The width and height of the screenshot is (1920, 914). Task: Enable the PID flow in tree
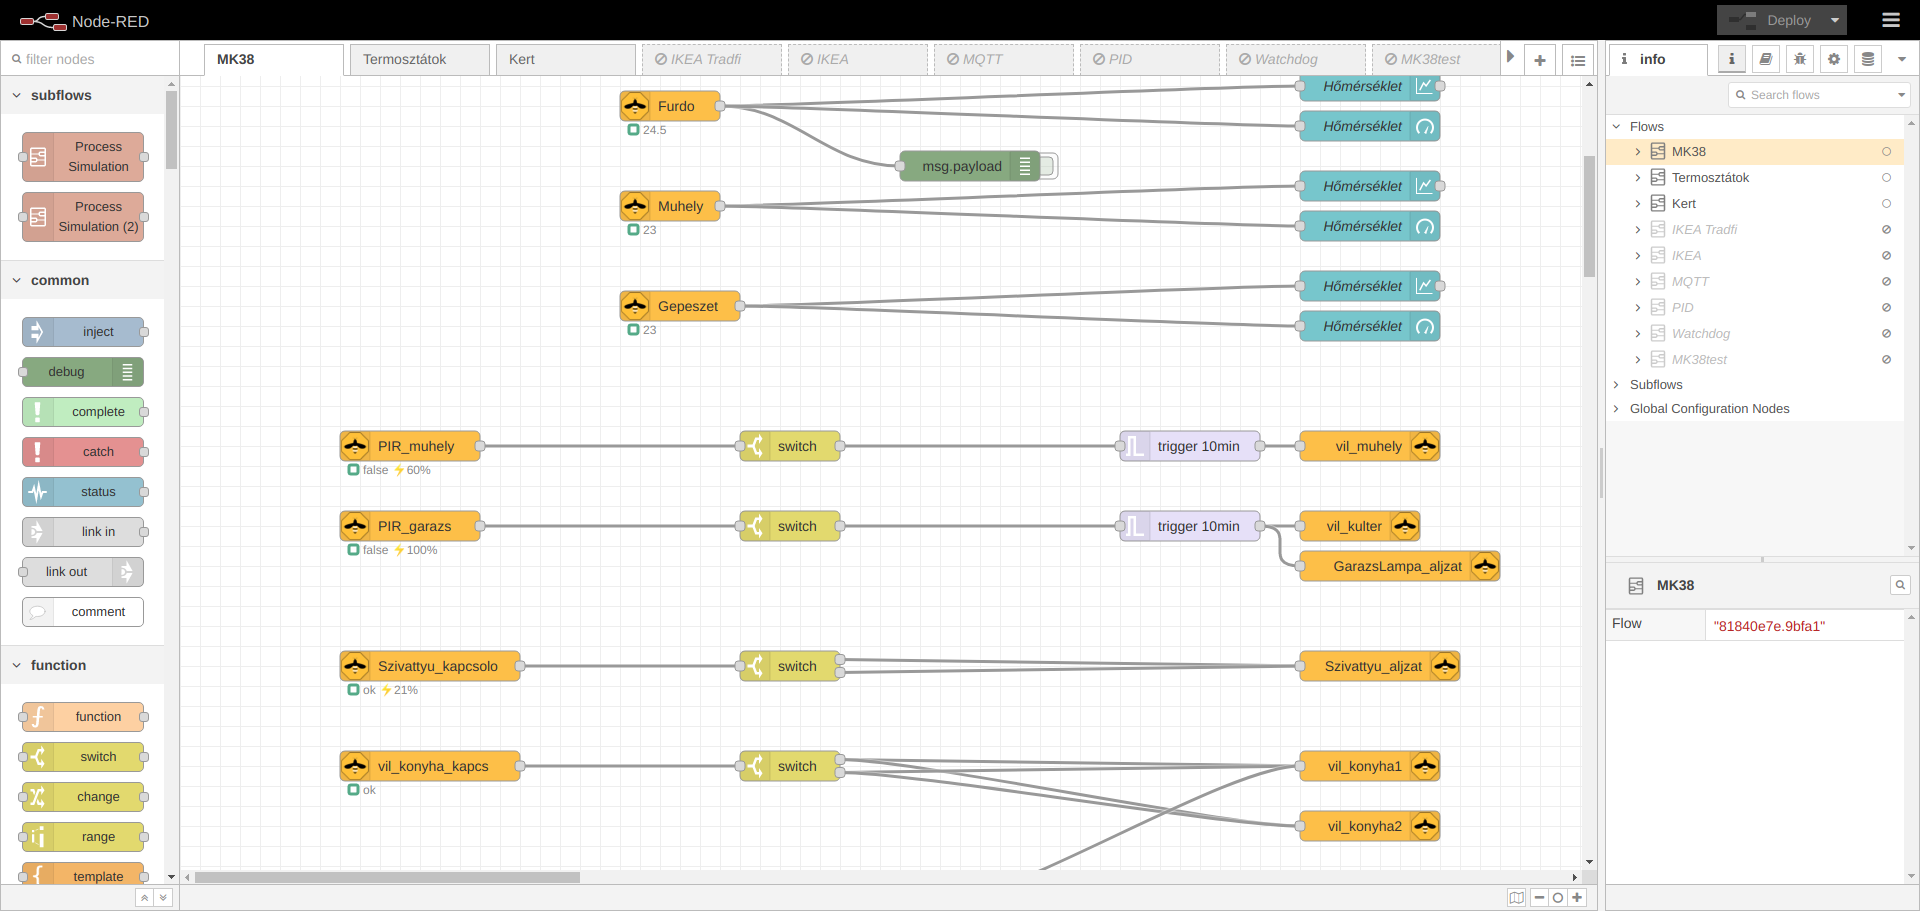1886,308
